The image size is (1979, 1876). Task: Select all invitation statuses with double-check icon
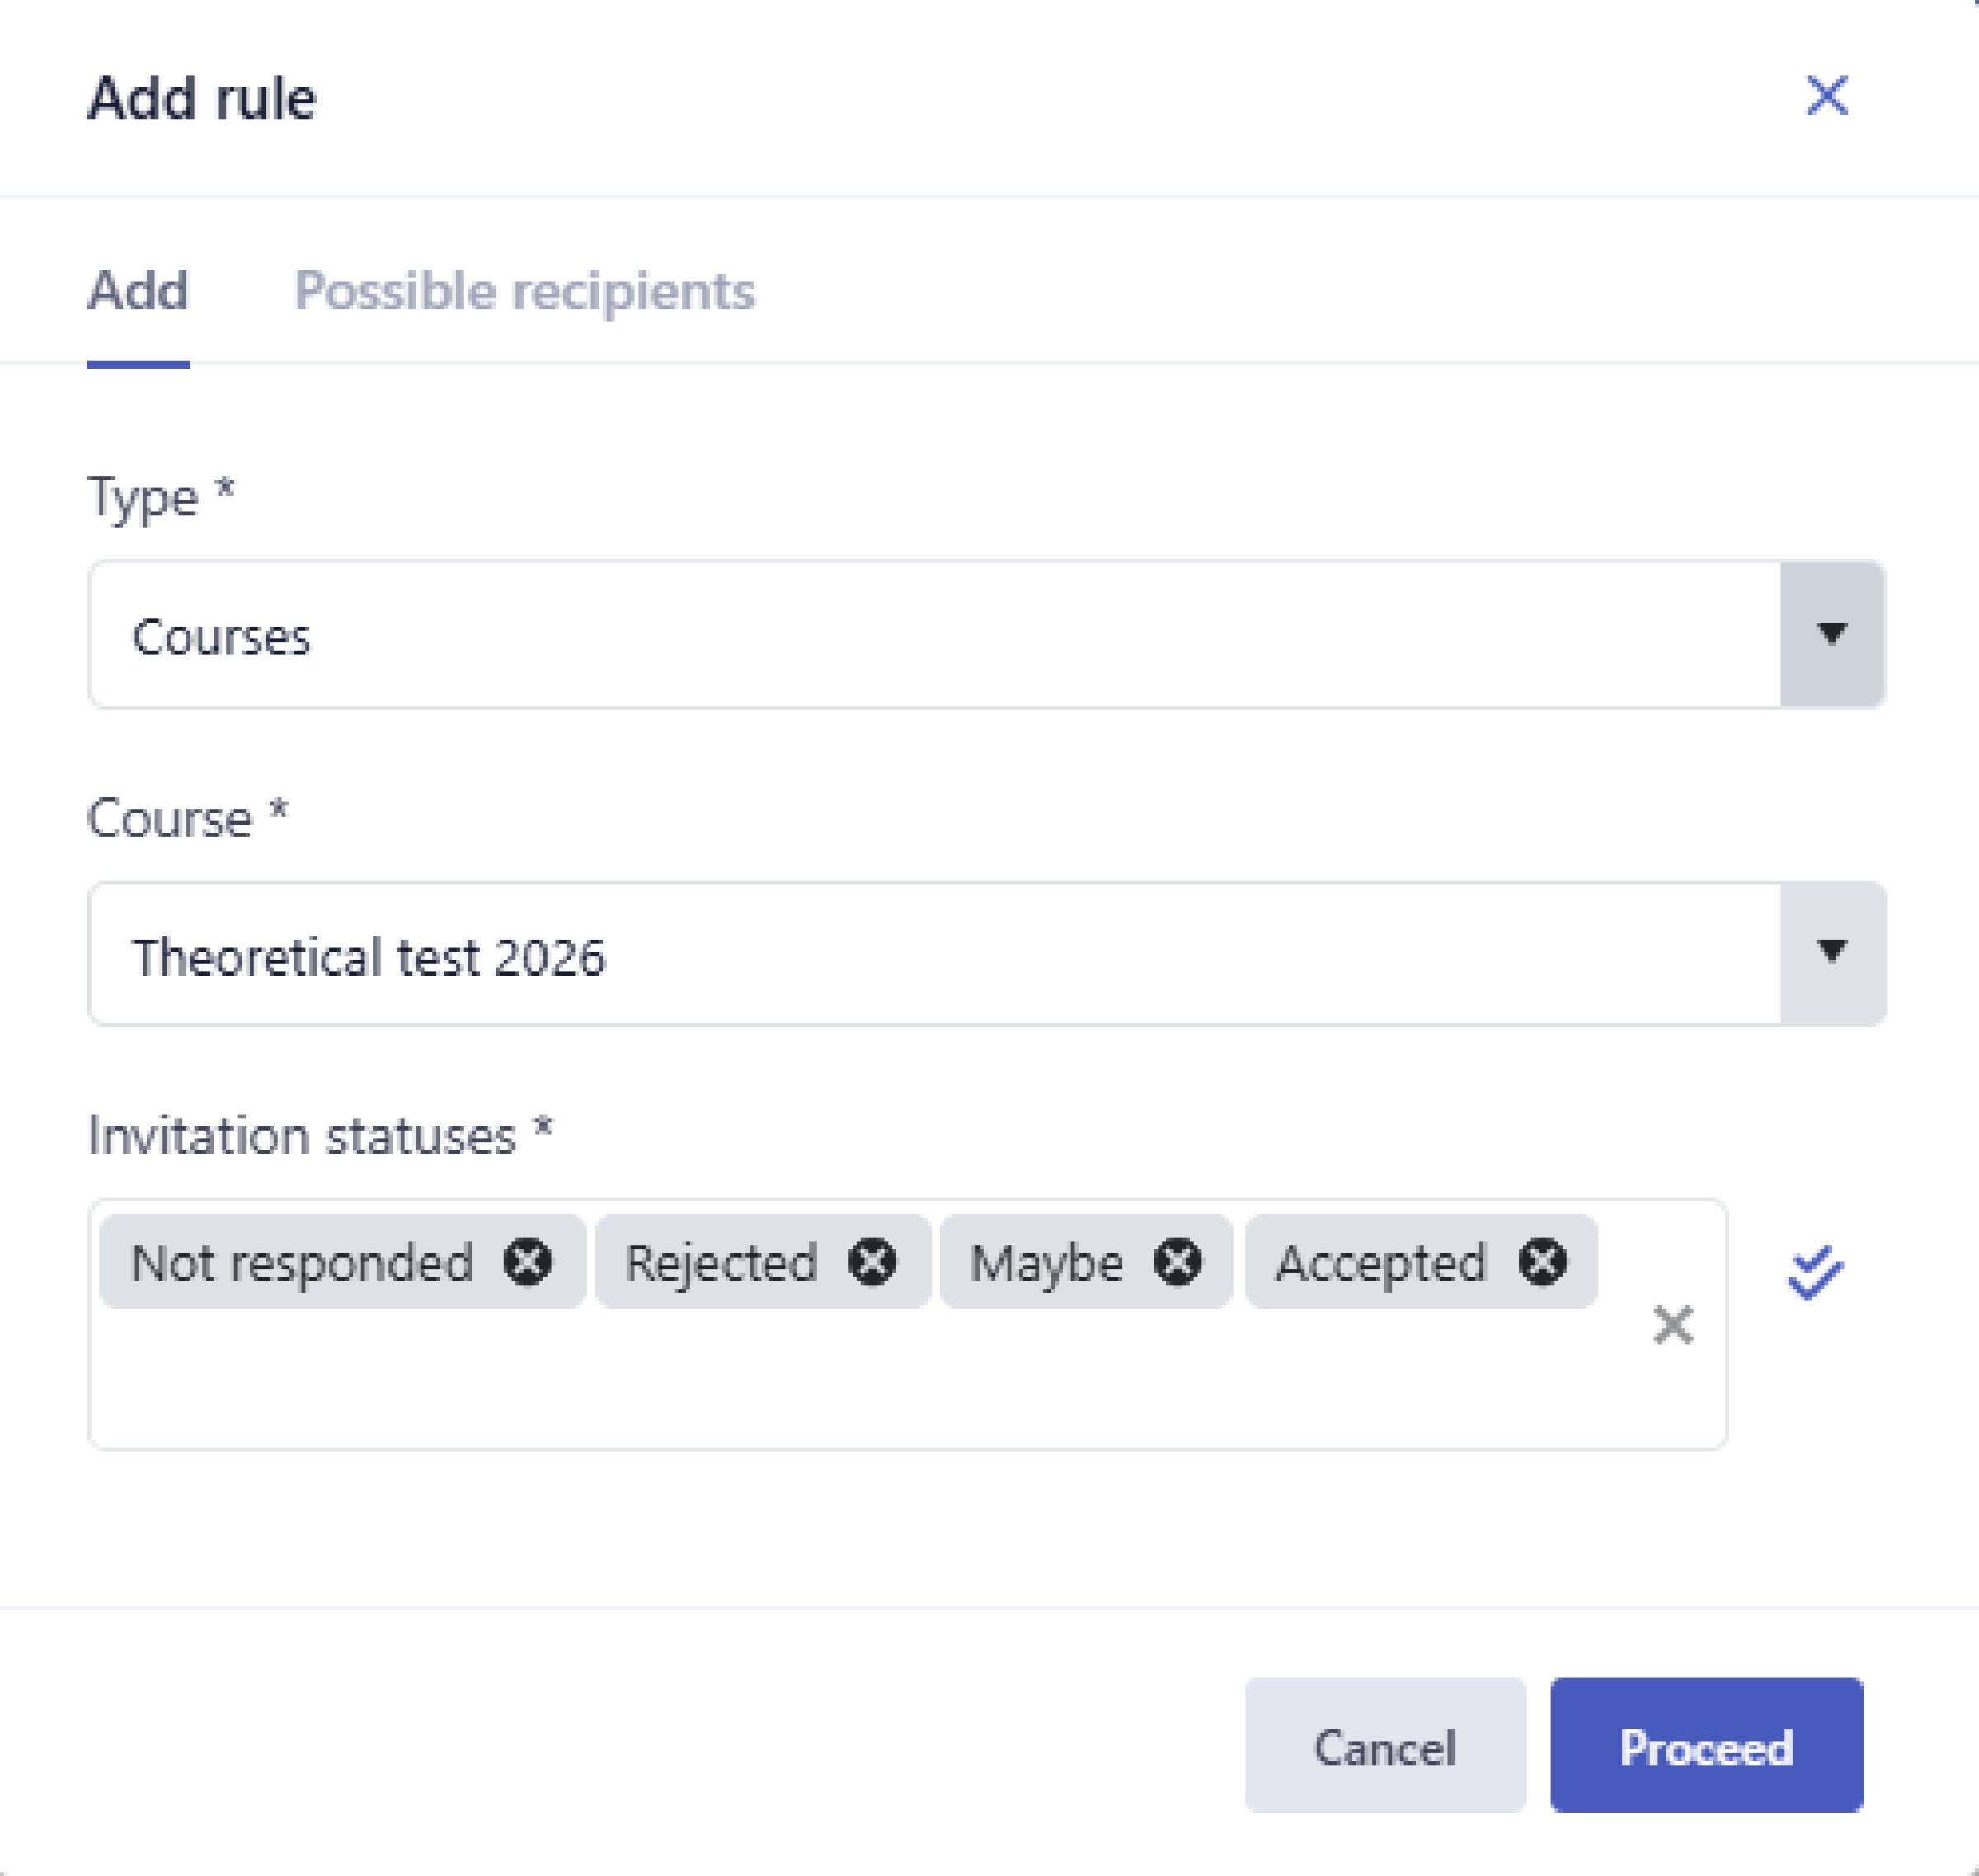point(1814,1272)
